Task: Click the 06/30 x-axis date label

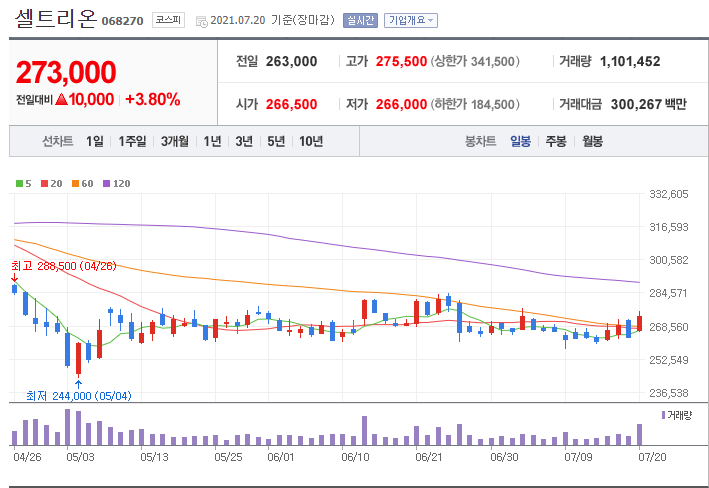Action: click(x=505, y=457)
